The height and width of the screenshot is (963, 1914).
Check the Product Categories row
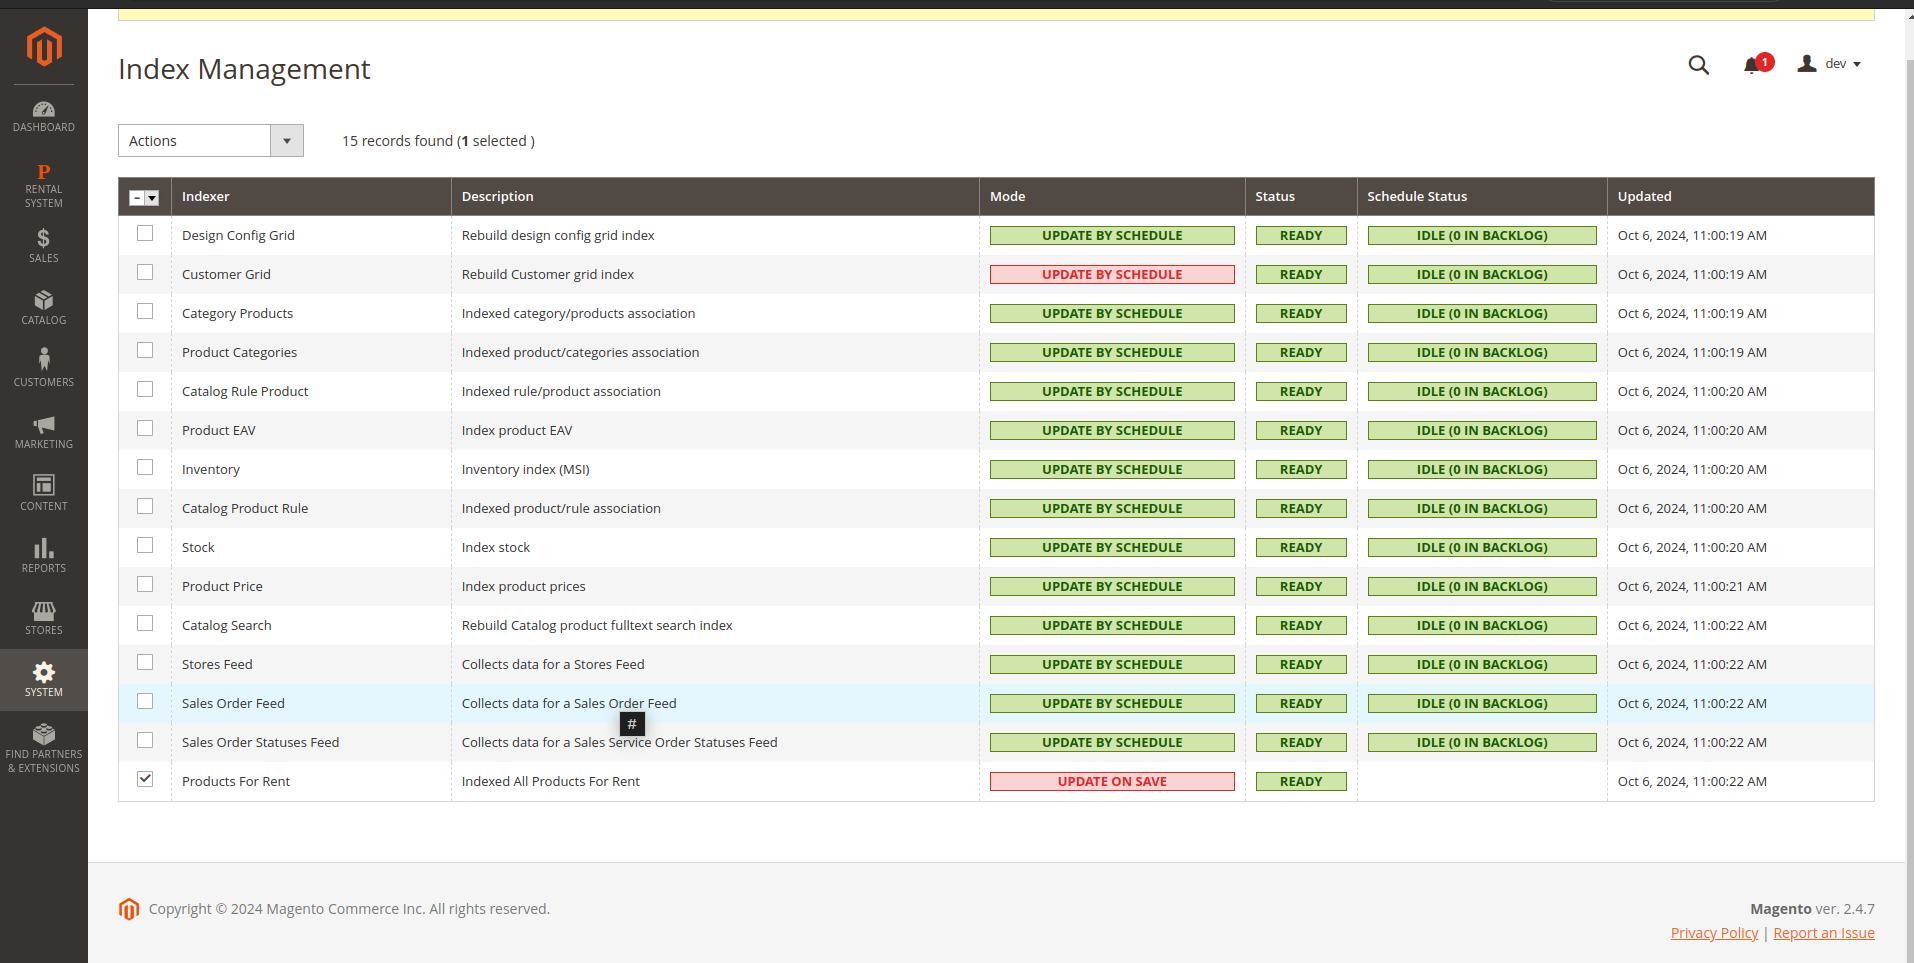click(x=145, y=350)
